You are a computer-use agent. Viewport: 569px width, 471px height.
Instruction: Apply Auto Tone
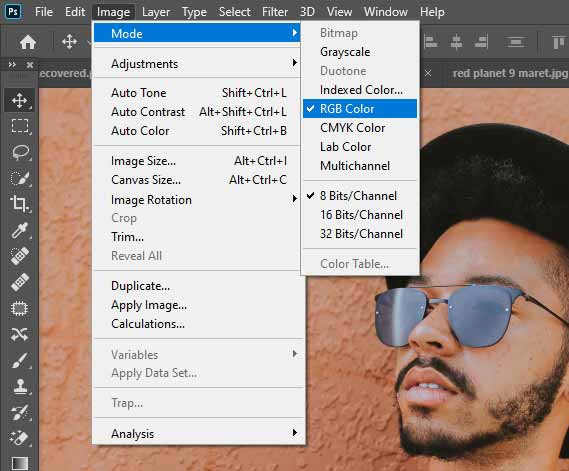[x=197, y=93]
